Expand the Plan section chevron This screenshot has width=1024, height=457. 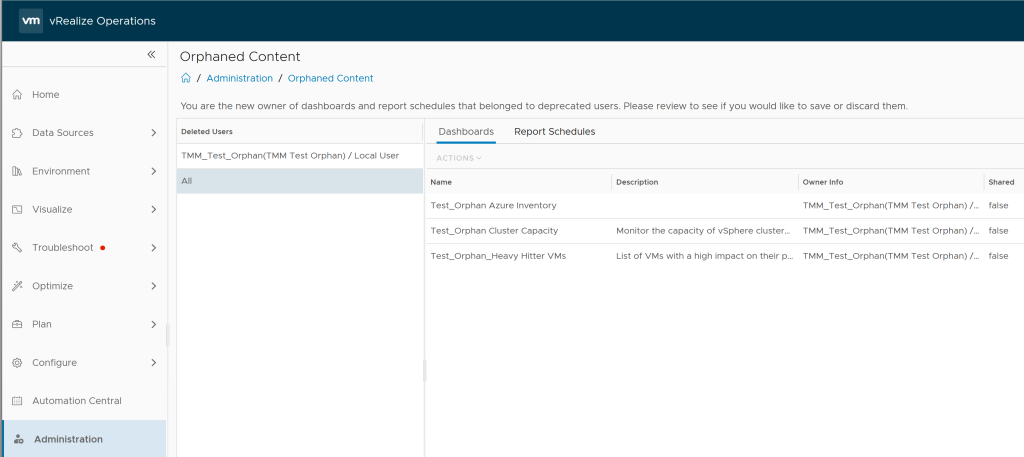tap(153, 324)
